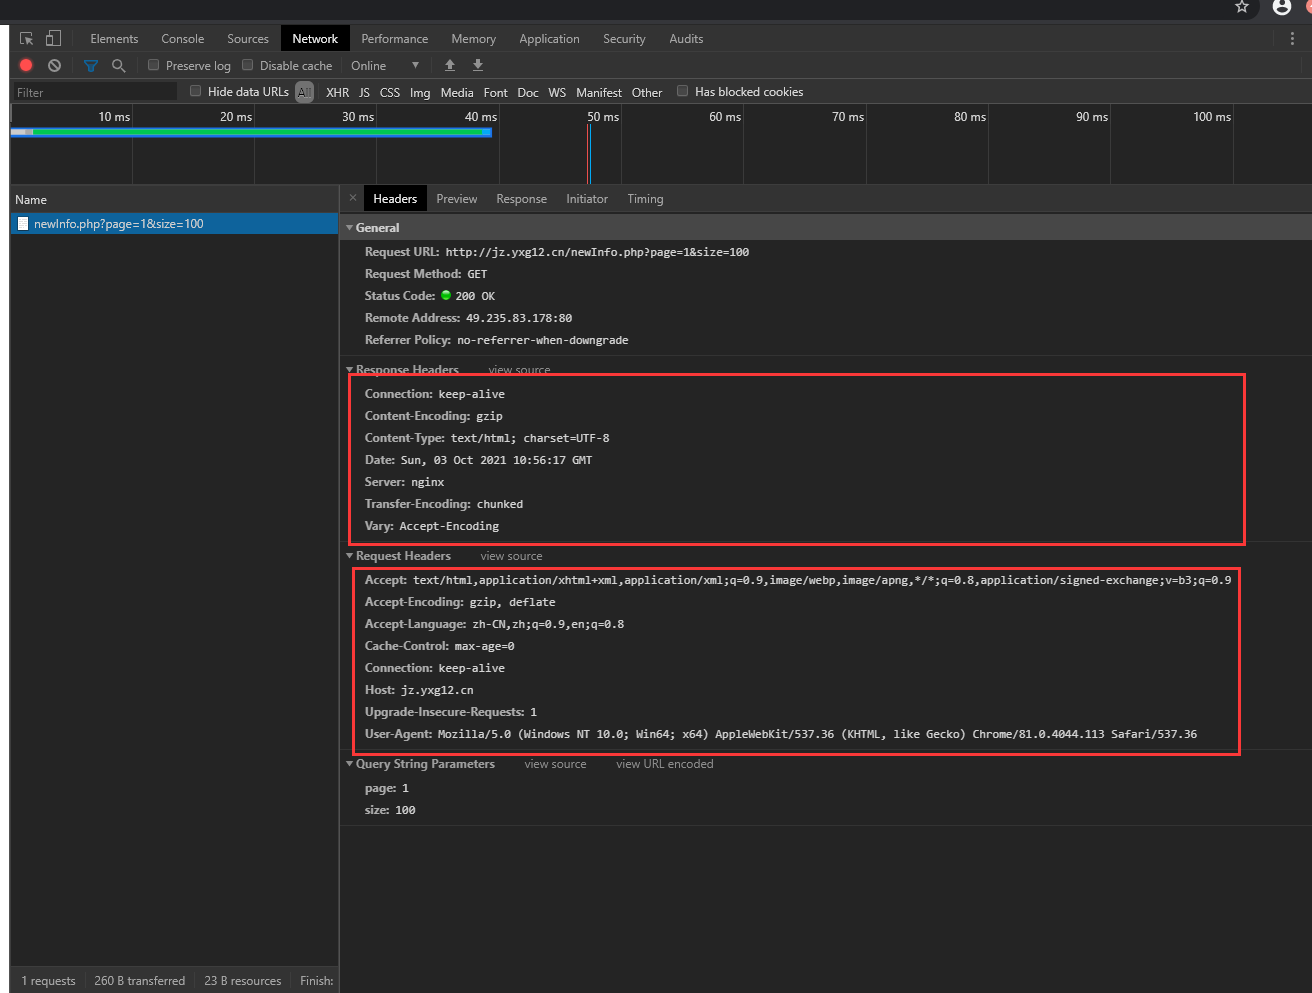Click the Remote Address 49.235.83.178:80 value

519,318
